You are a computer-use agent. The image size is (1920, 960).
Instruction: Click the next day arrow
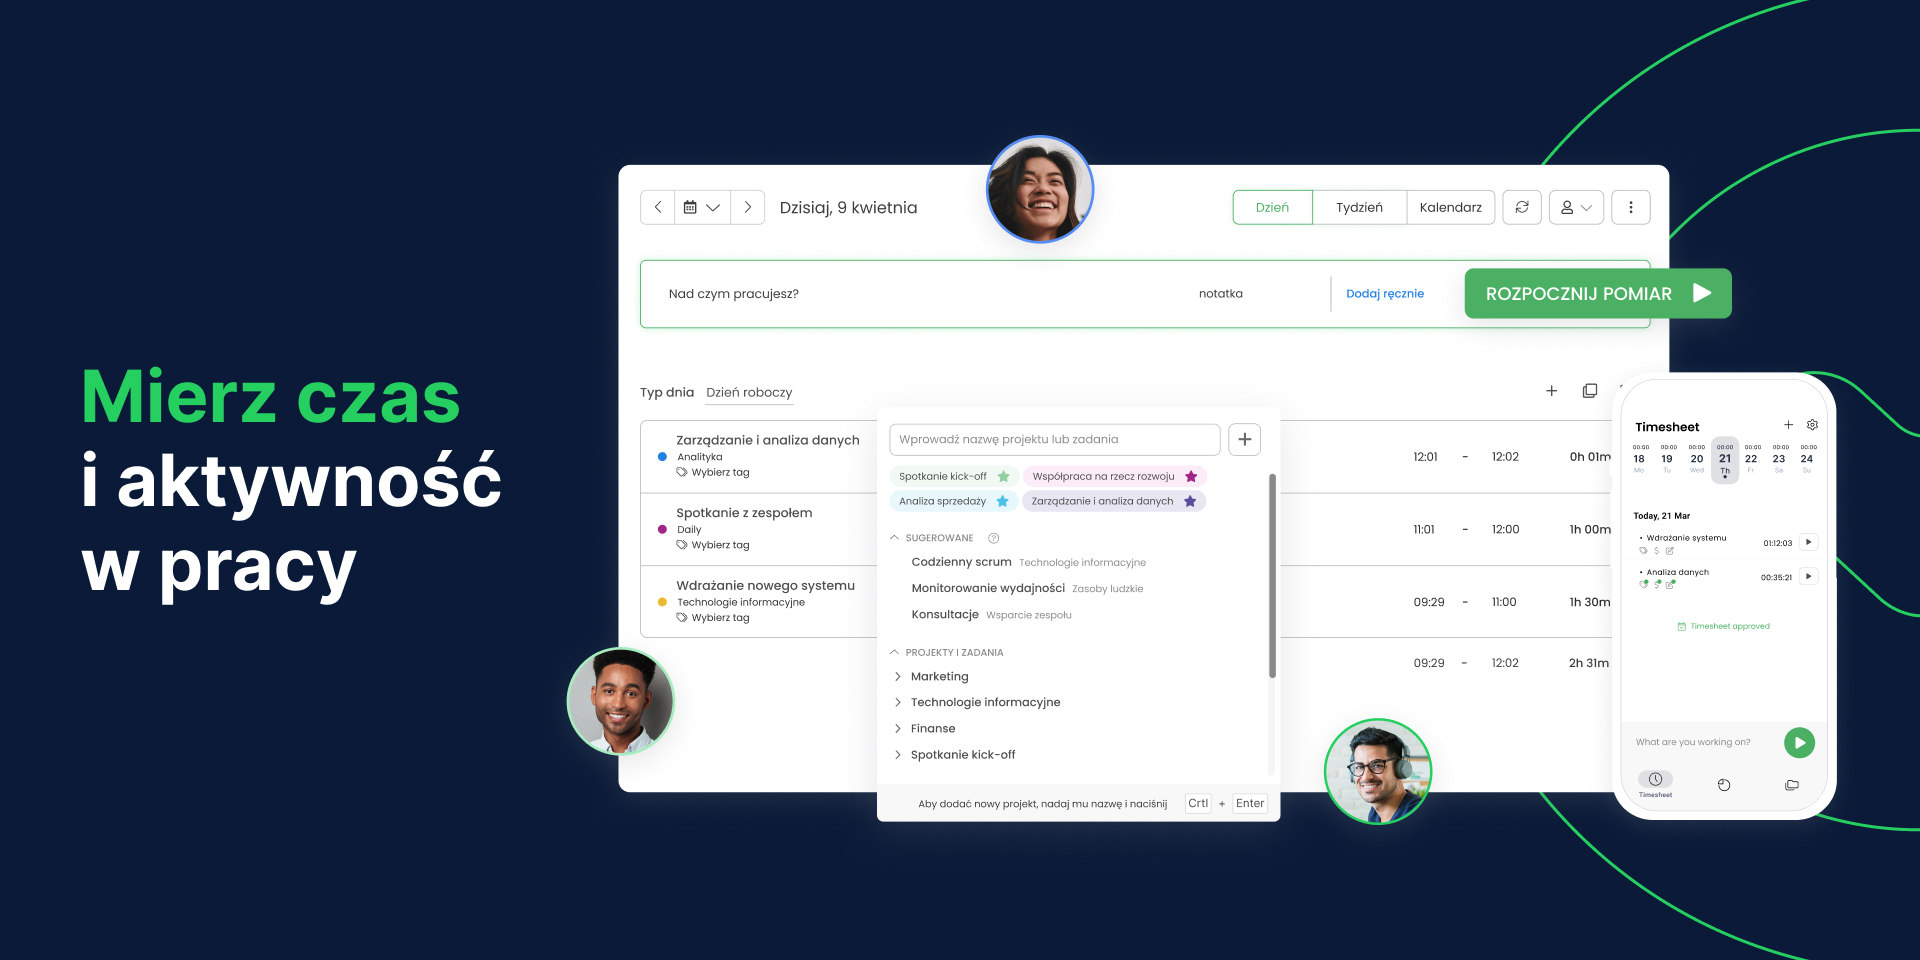click(x=747, y=207)
